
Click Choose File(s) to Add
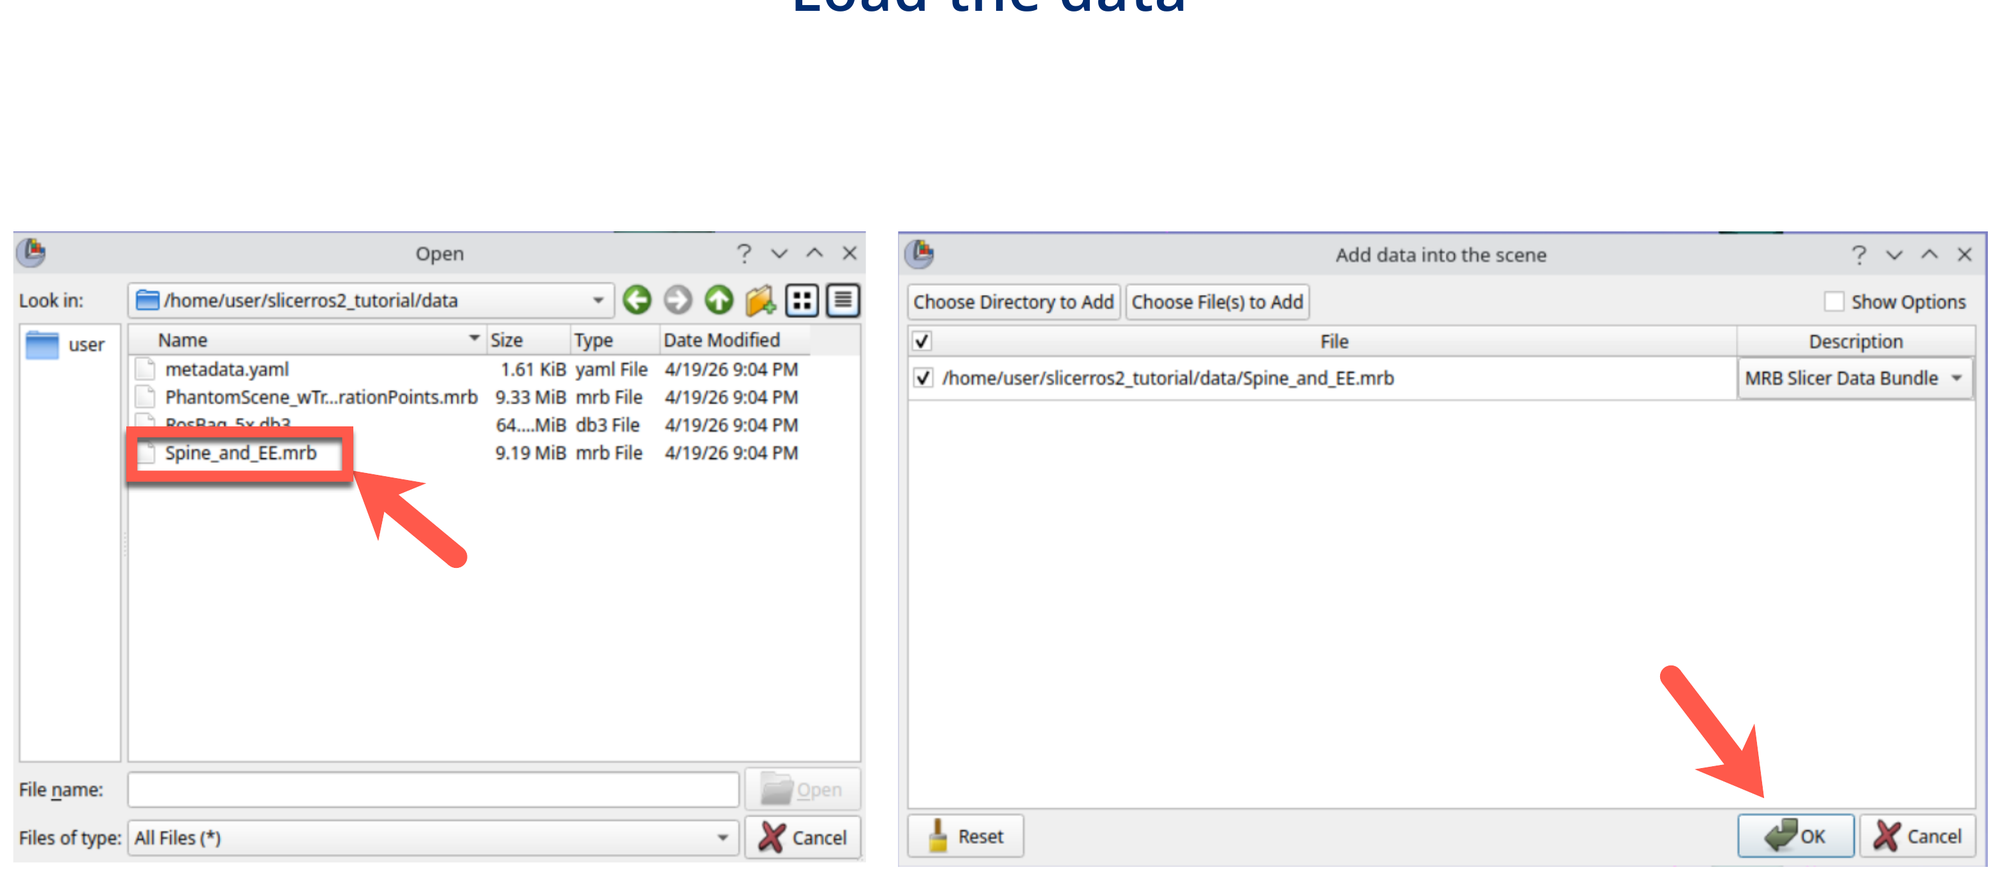pos(1217,302)
